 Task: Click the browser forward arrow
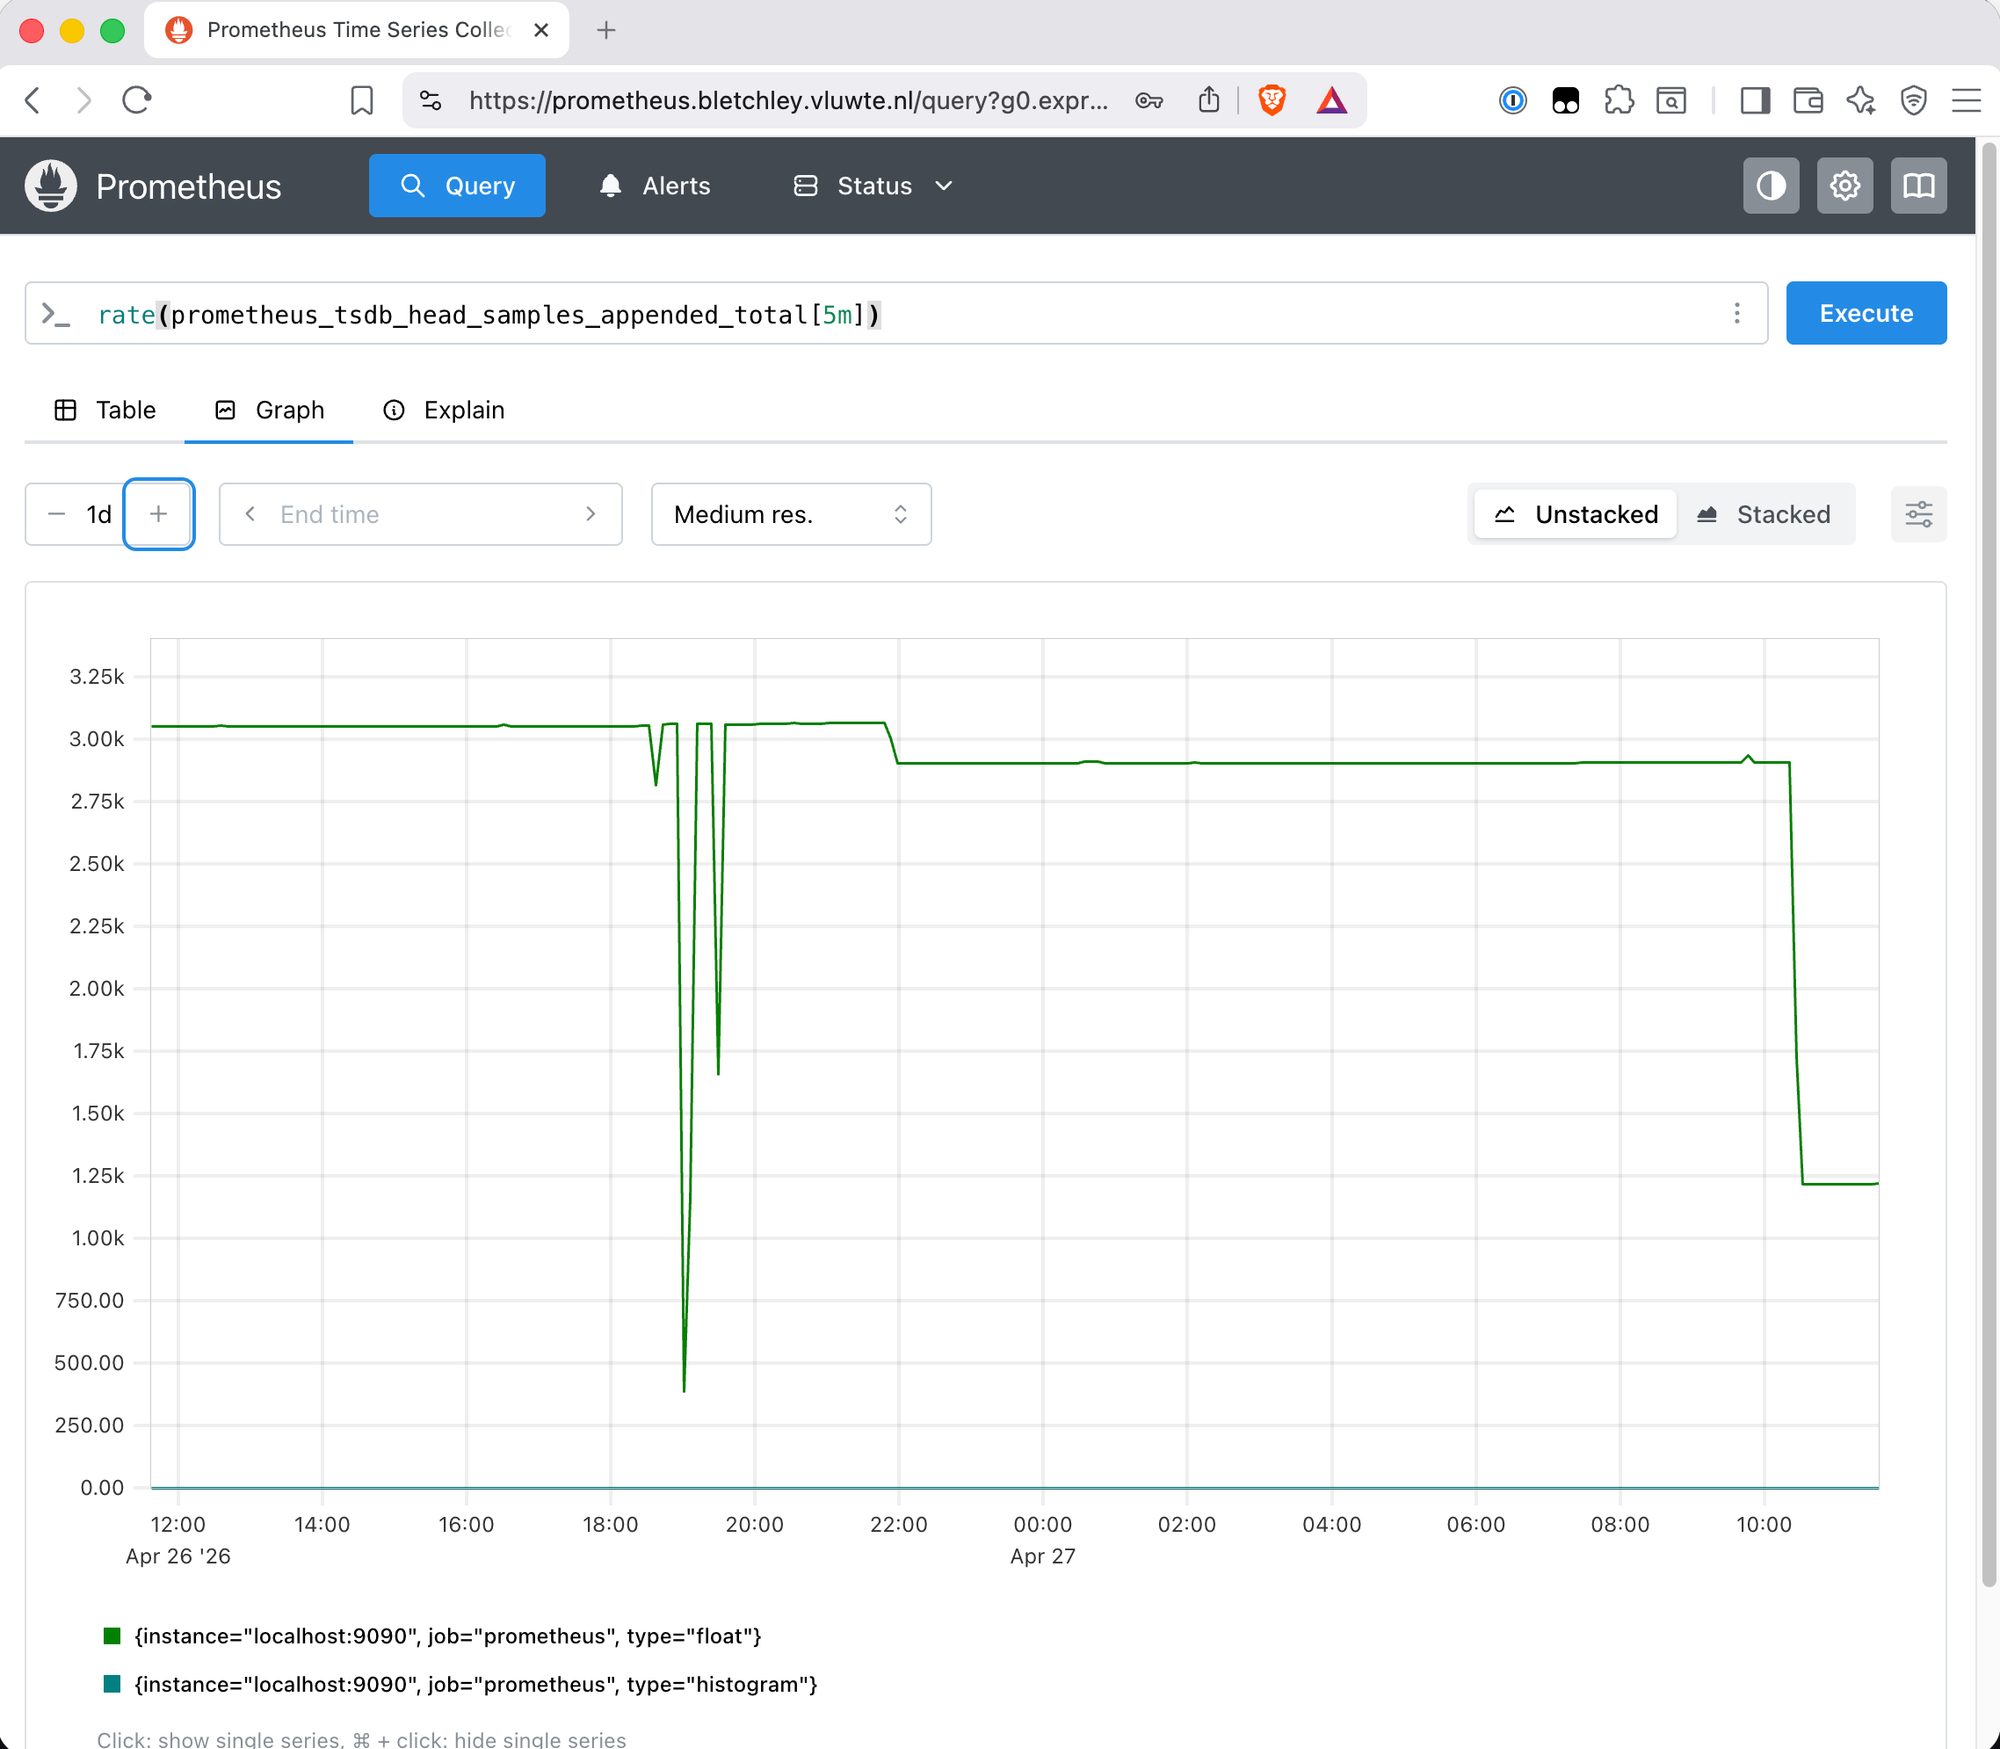click(84, 100)
